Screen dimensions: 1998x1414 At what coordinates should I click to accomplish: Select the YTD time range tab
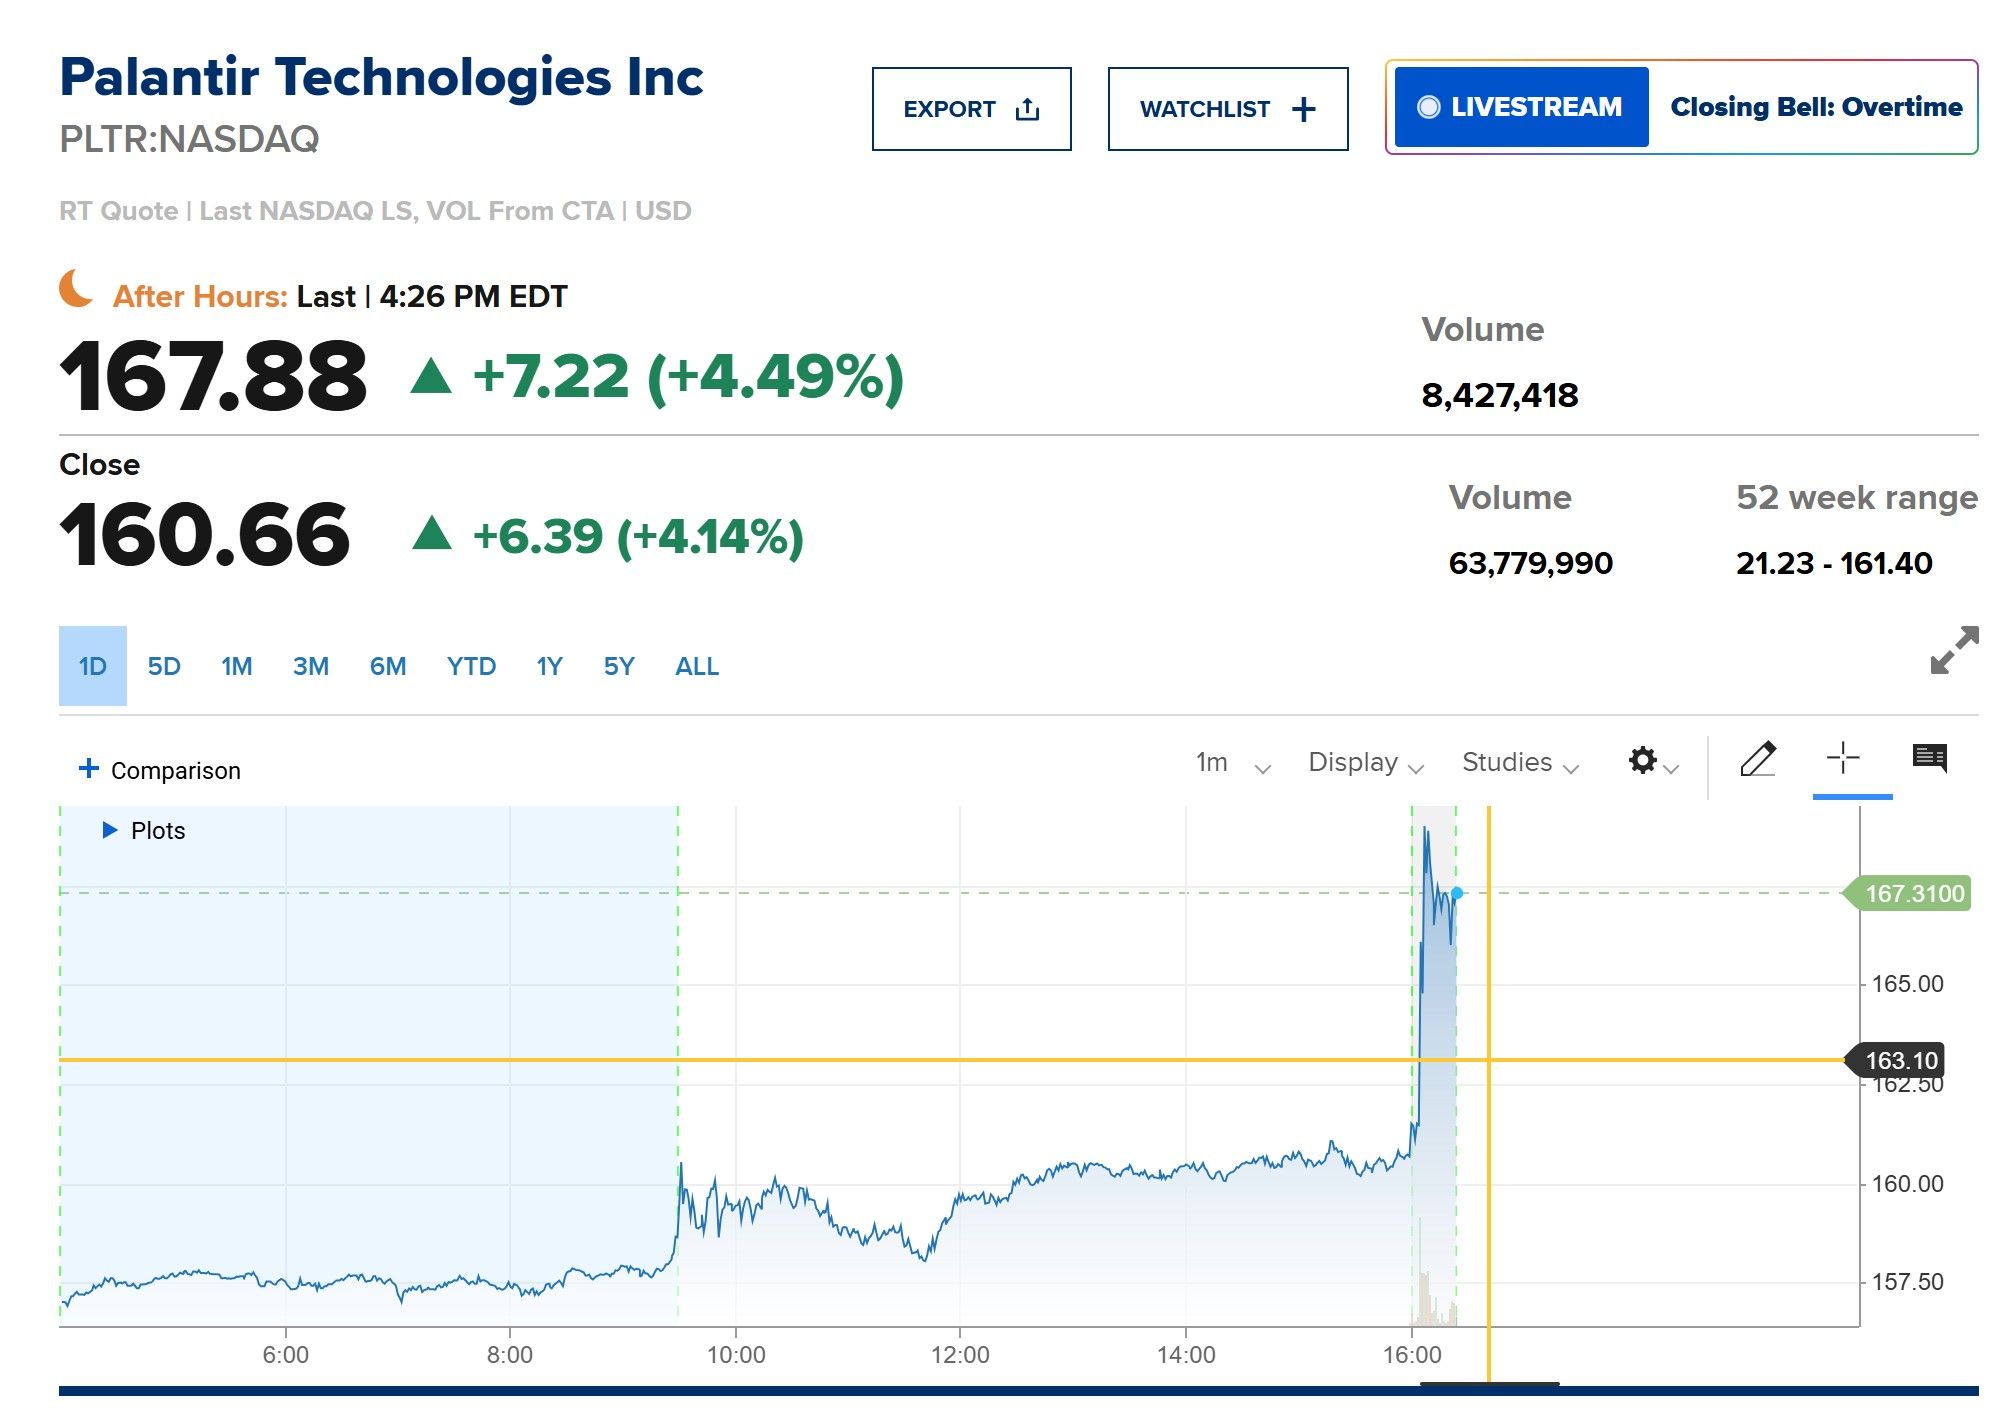pos(471,667)
